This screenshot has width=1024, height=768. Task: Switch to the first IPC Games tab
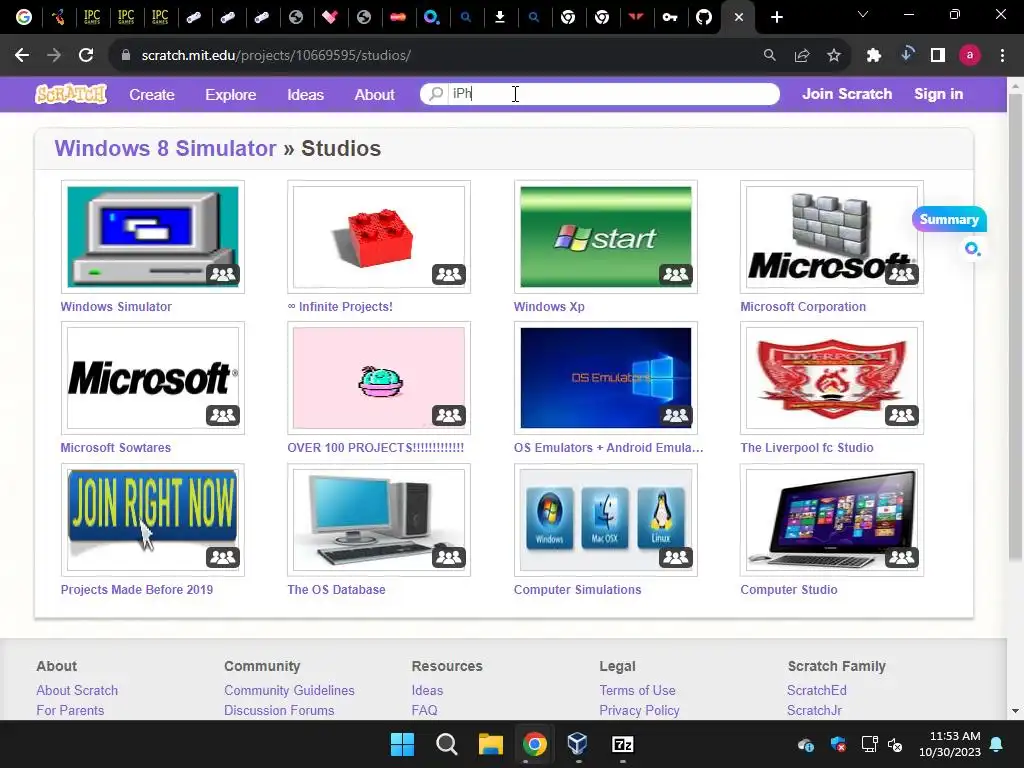click(92, 17)
